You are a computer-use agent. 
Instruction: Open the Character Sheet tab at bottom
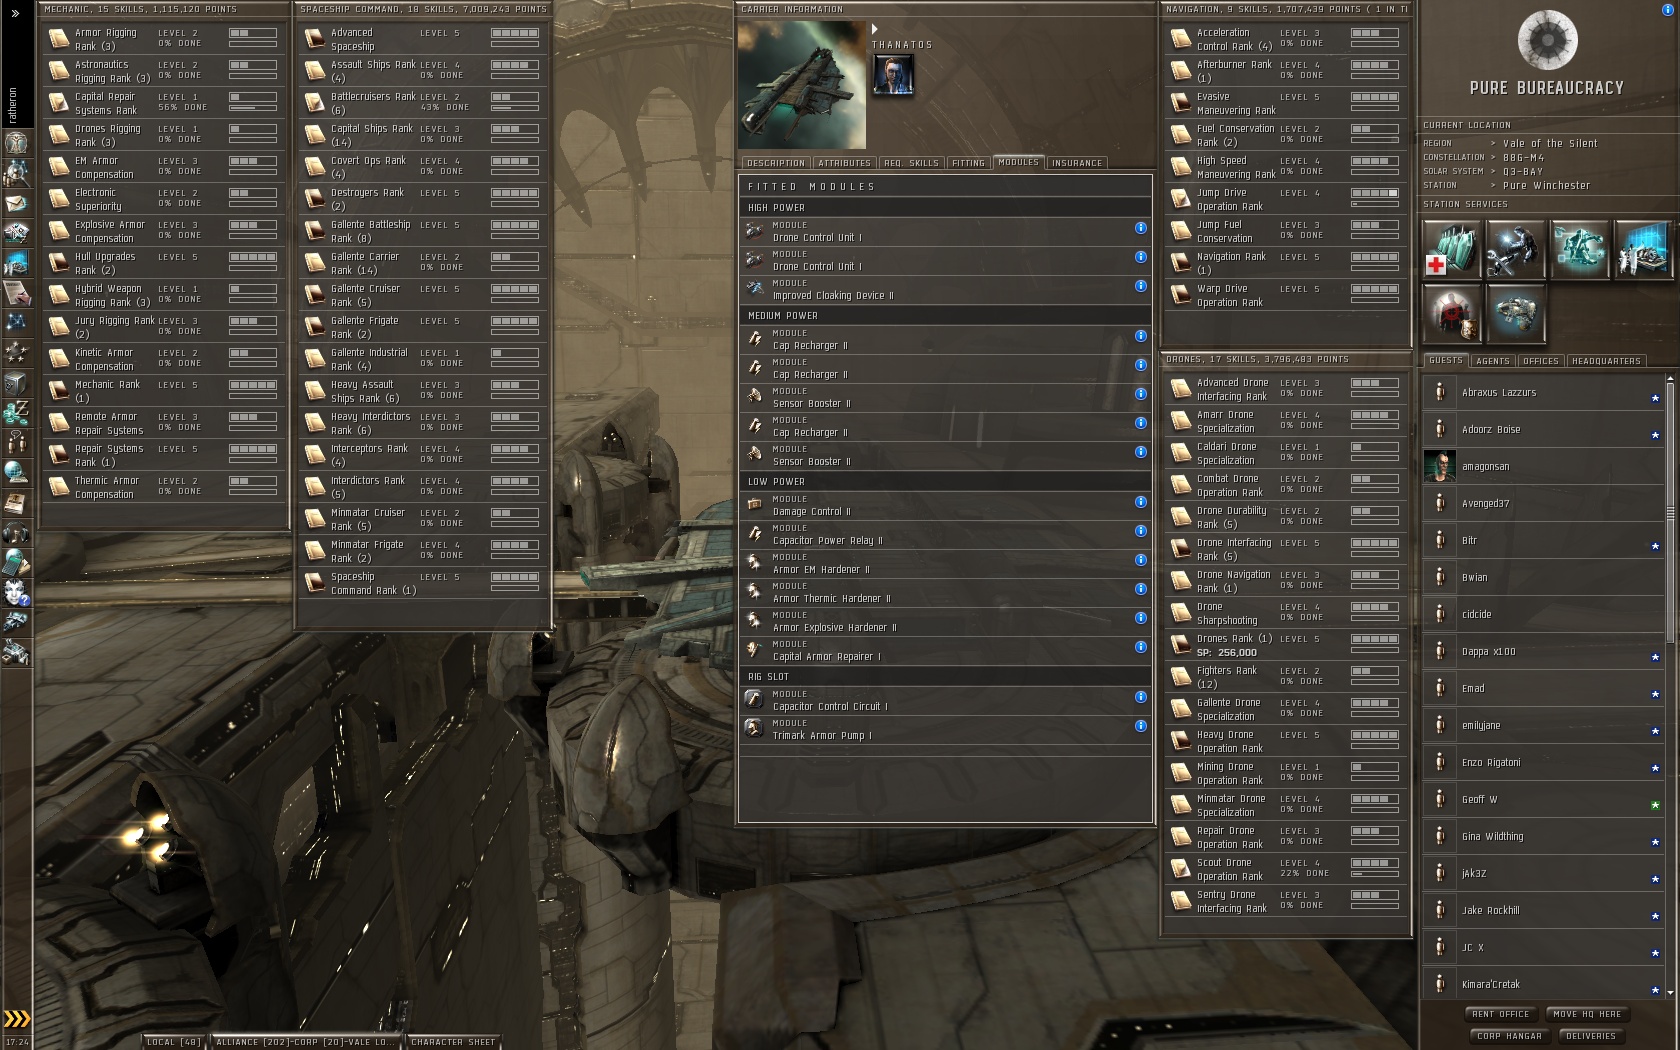click(453, 1042)
